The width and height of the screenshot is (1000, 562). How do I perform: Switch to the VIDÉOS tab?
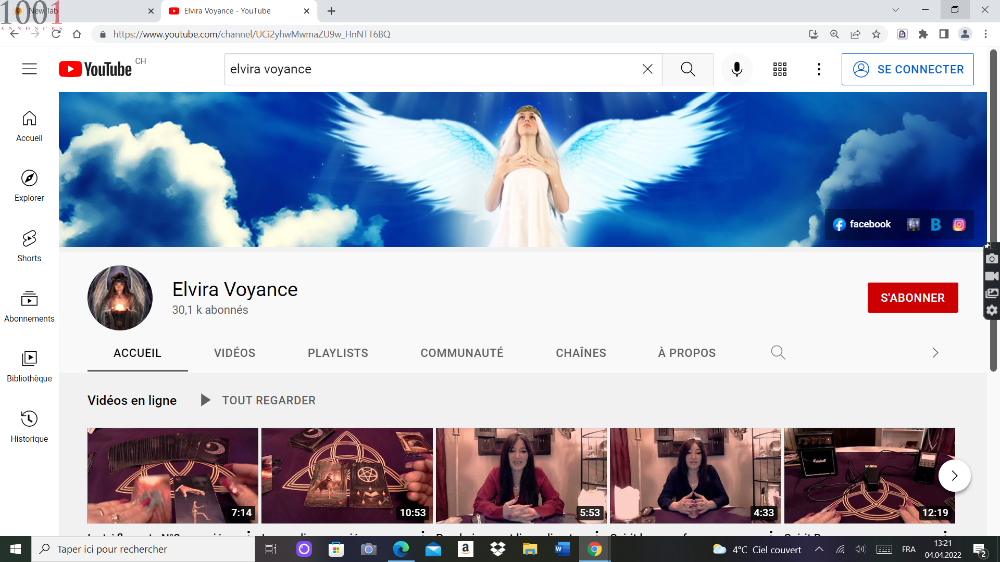pyautogui.click(x=235, y=353)
